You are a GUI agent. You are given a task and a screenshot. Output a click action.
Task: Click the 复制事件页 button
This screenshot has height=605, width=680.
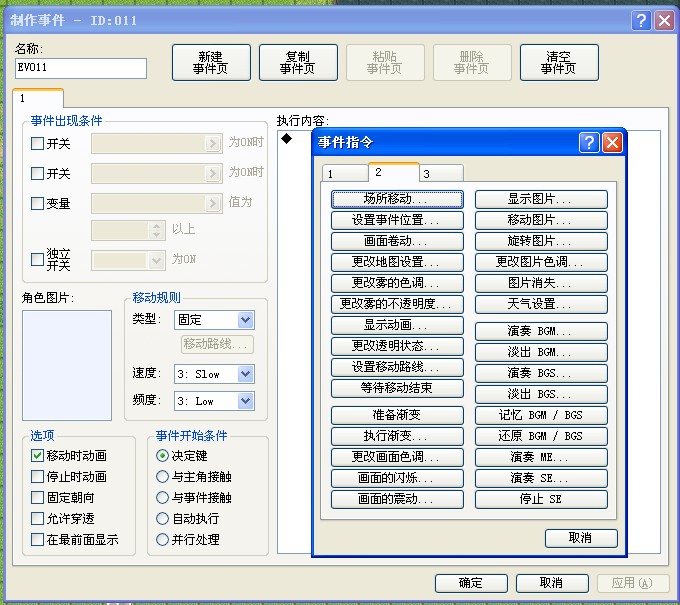click(x=298, y=62)
